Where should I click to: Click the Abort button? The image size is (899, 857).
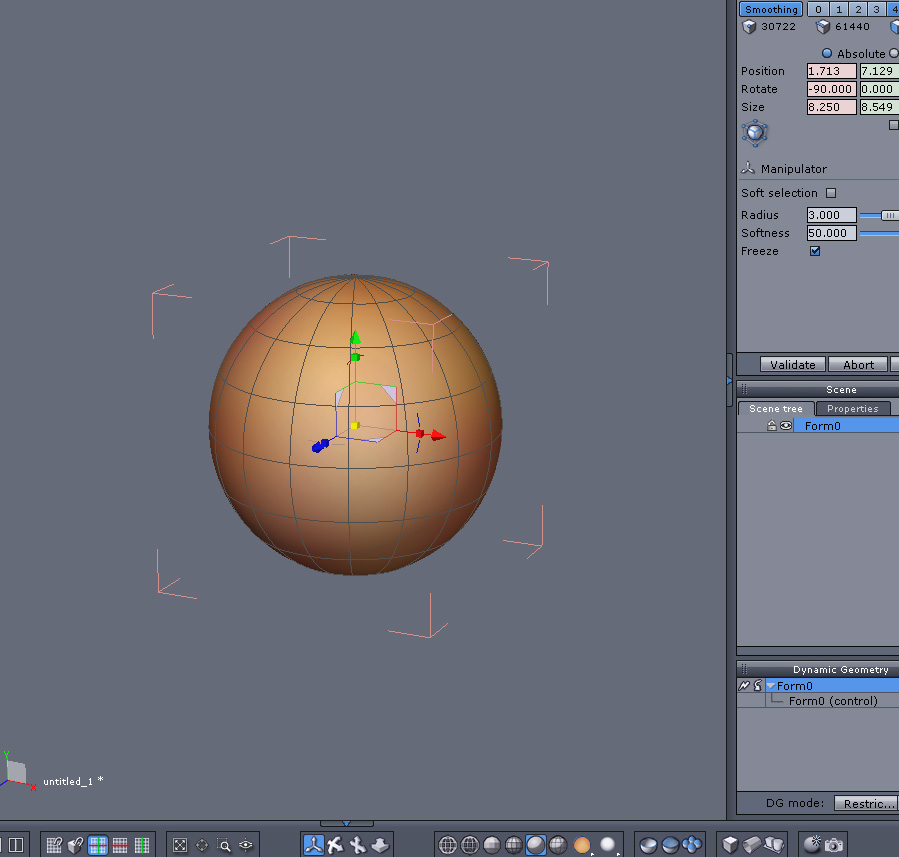(858, 365)
